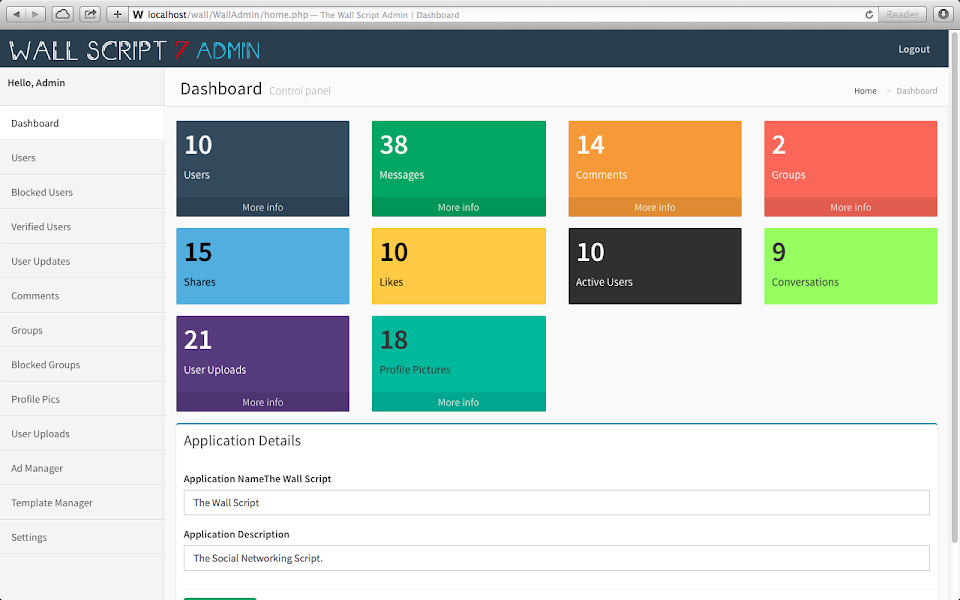Click More info on the Profile Pictures card

pos(459,402)
